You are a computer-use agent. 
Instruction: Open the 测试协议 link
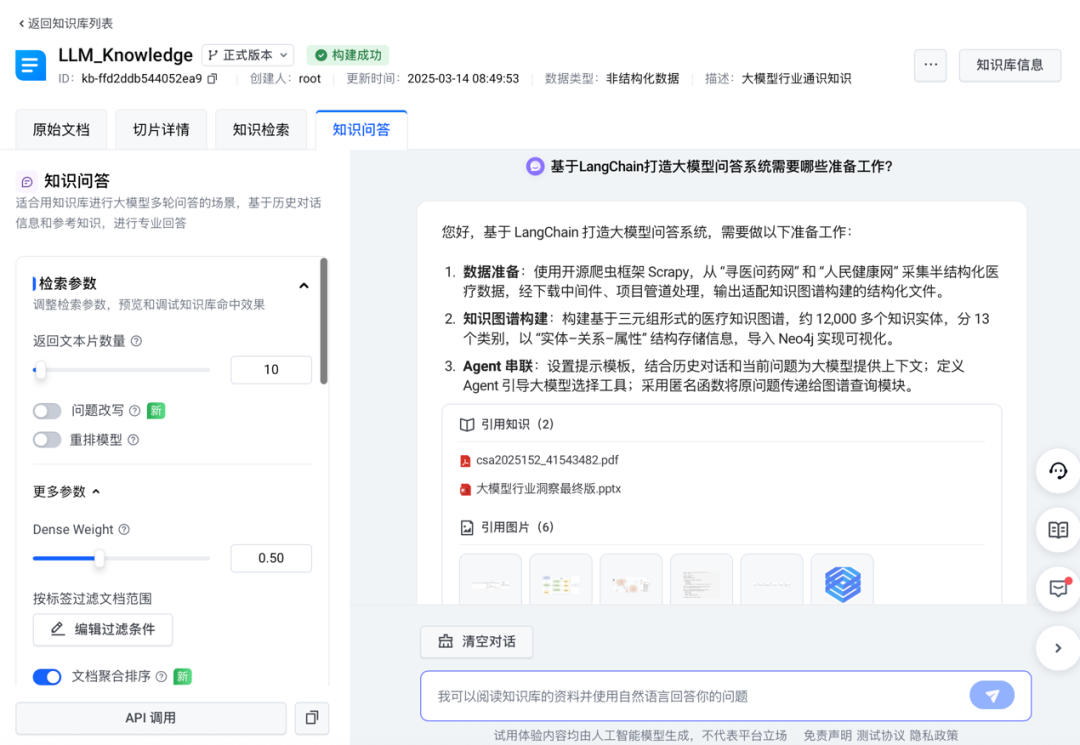pyautogui.click(x=881, y=735)
